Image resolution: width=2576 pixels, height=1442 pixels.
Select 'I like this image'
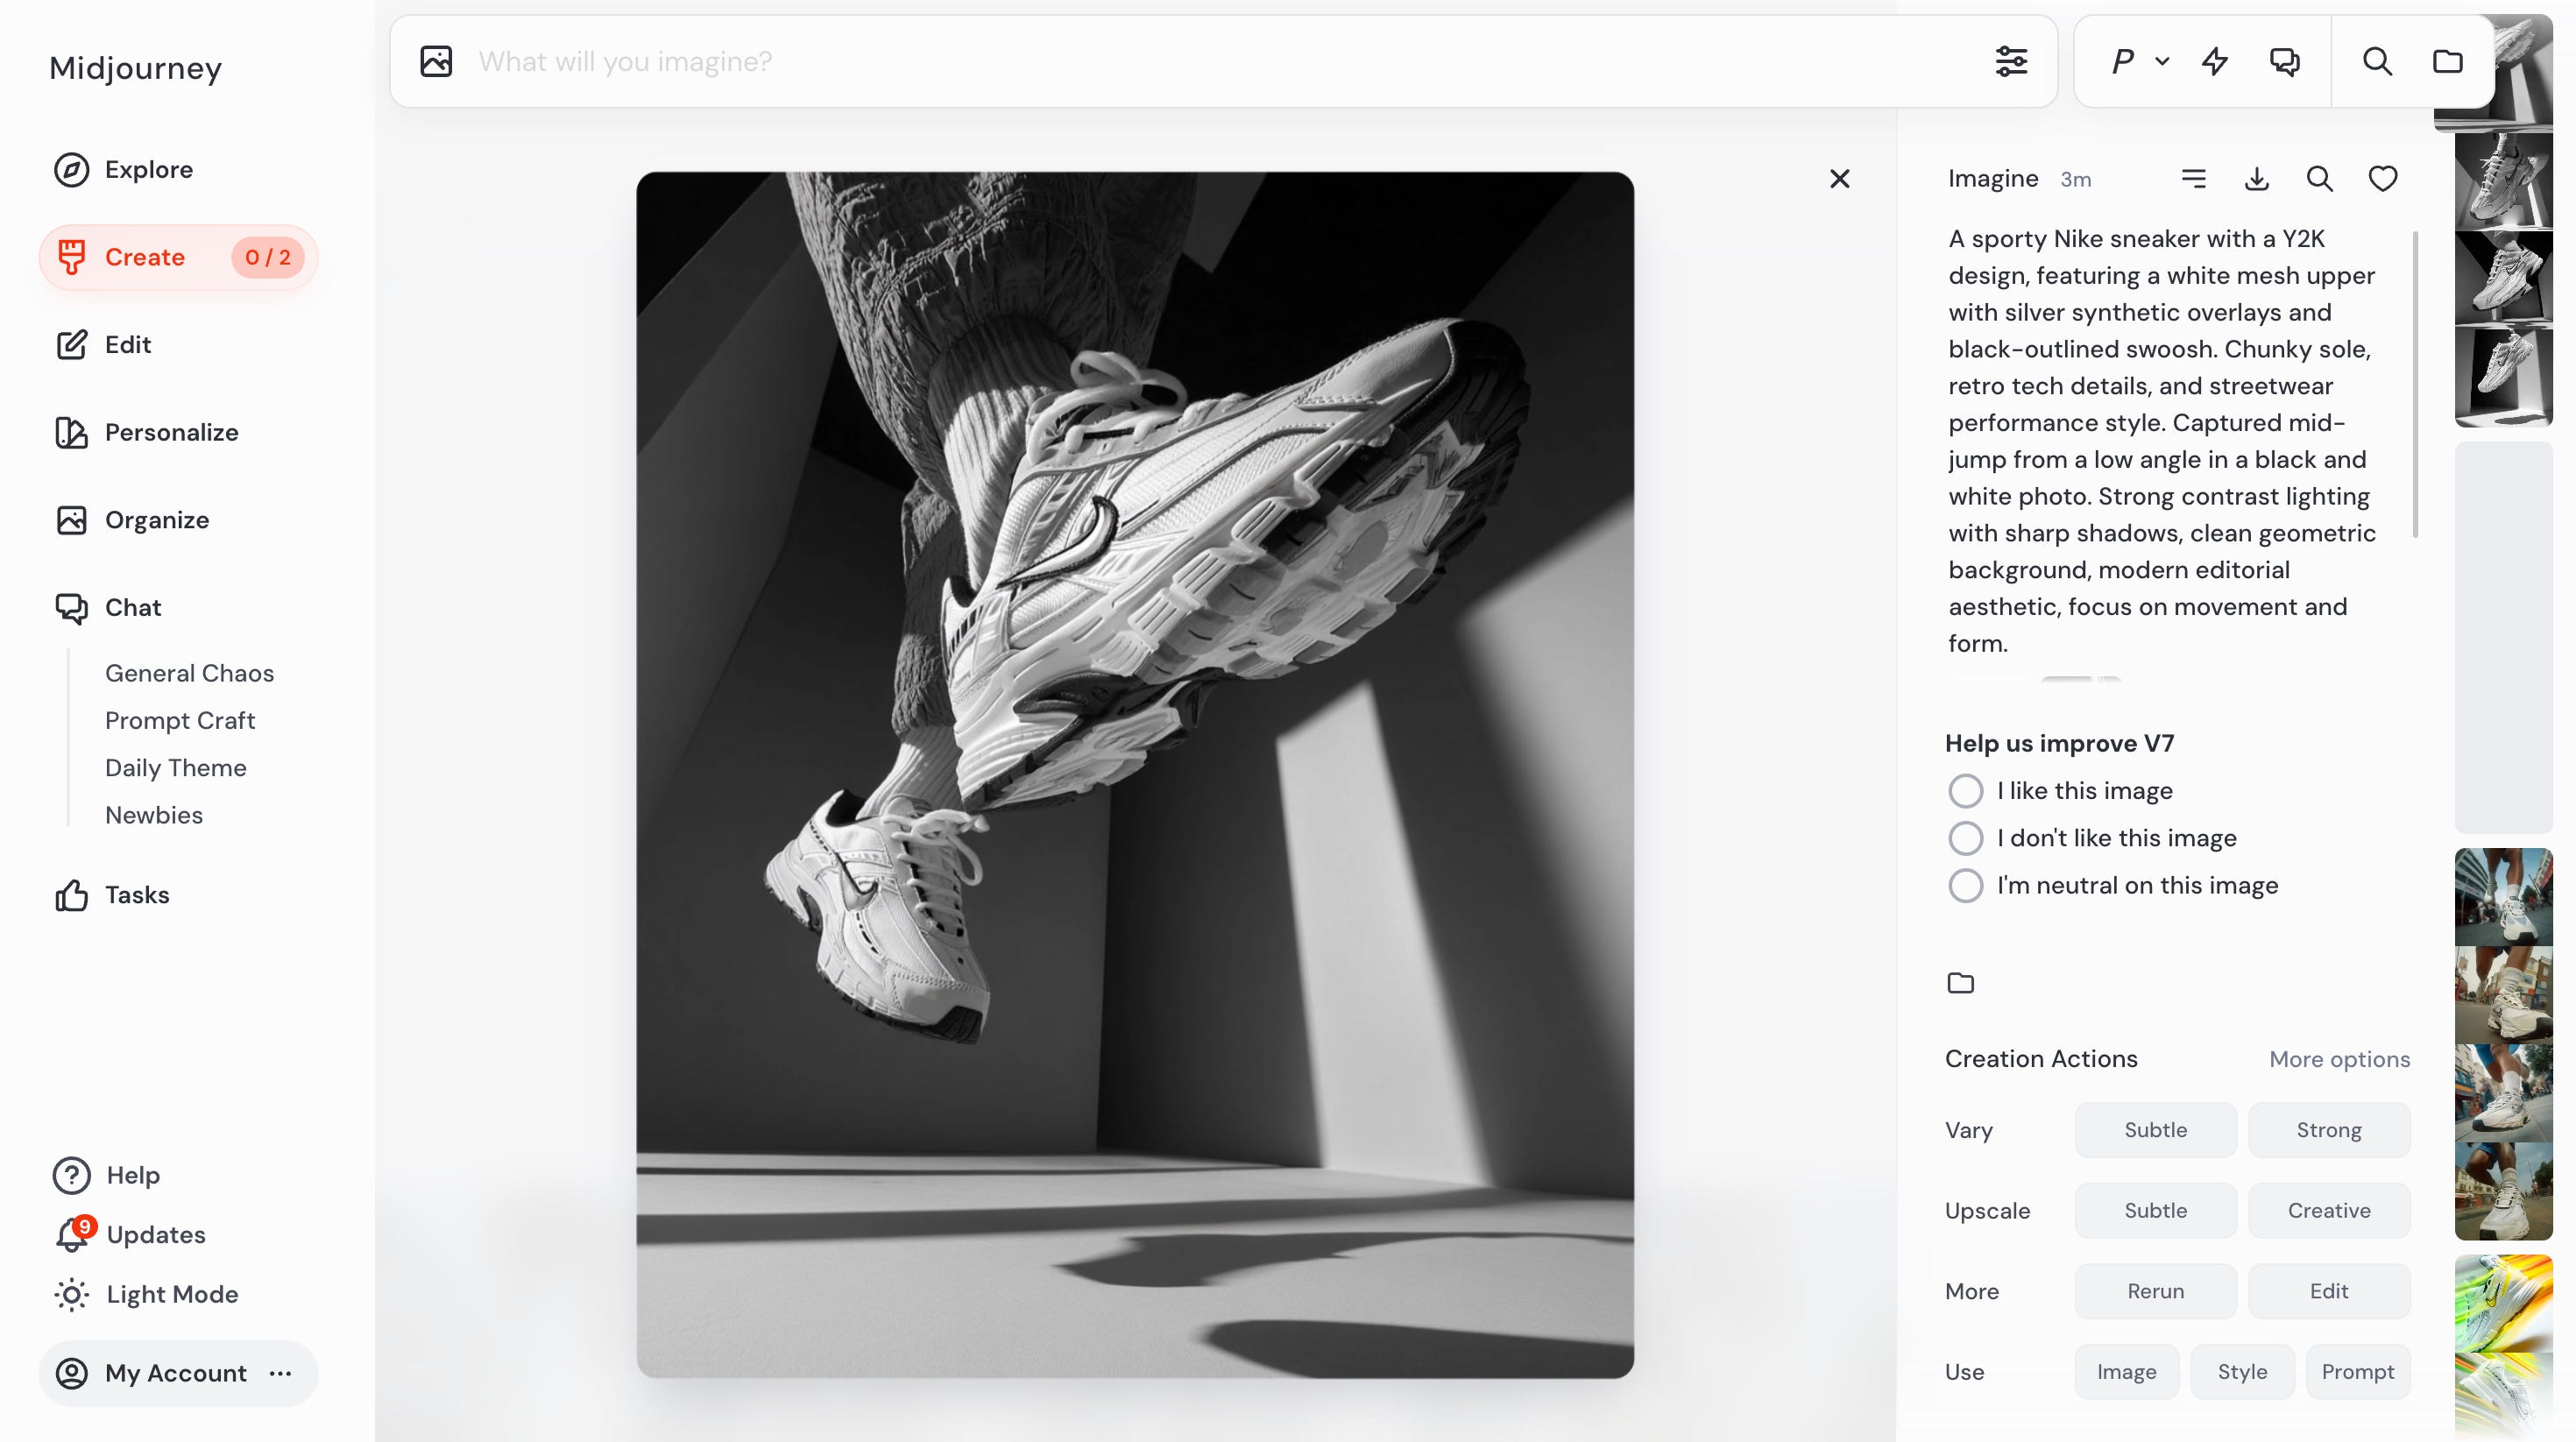click(2060, 791)
